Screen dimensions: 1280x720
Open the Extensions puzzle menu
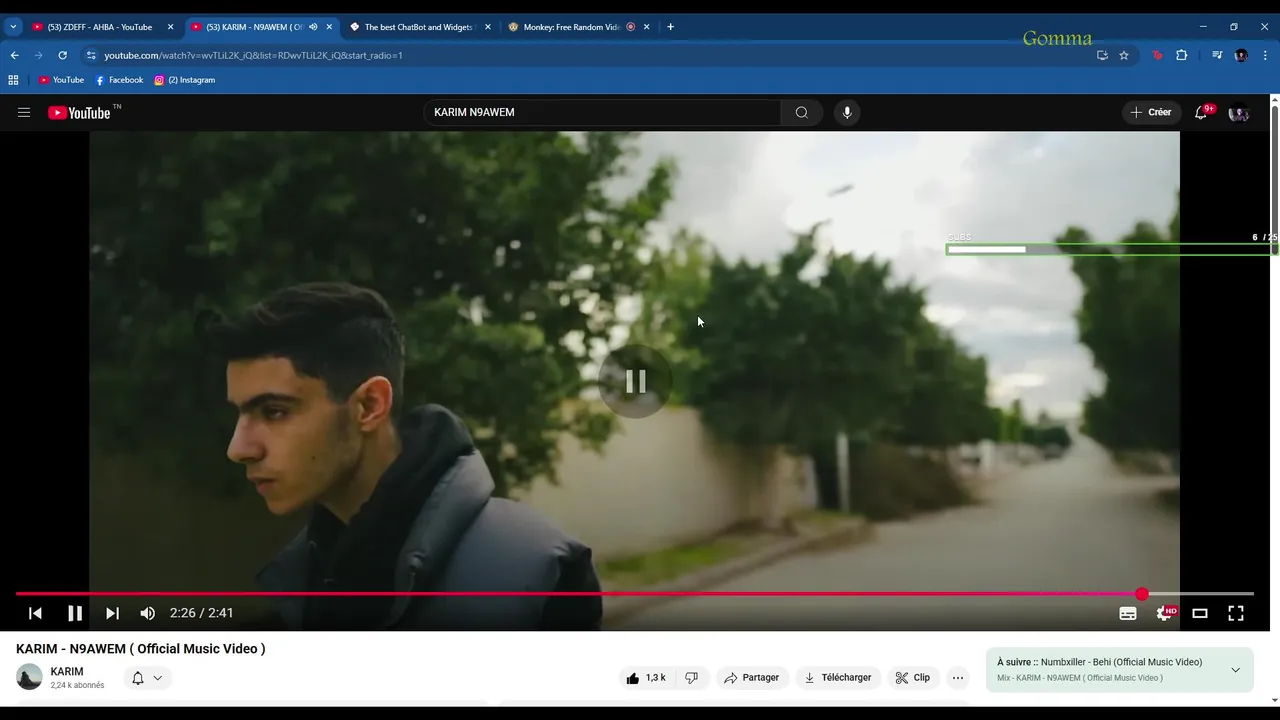click(x=1182, y=55)
